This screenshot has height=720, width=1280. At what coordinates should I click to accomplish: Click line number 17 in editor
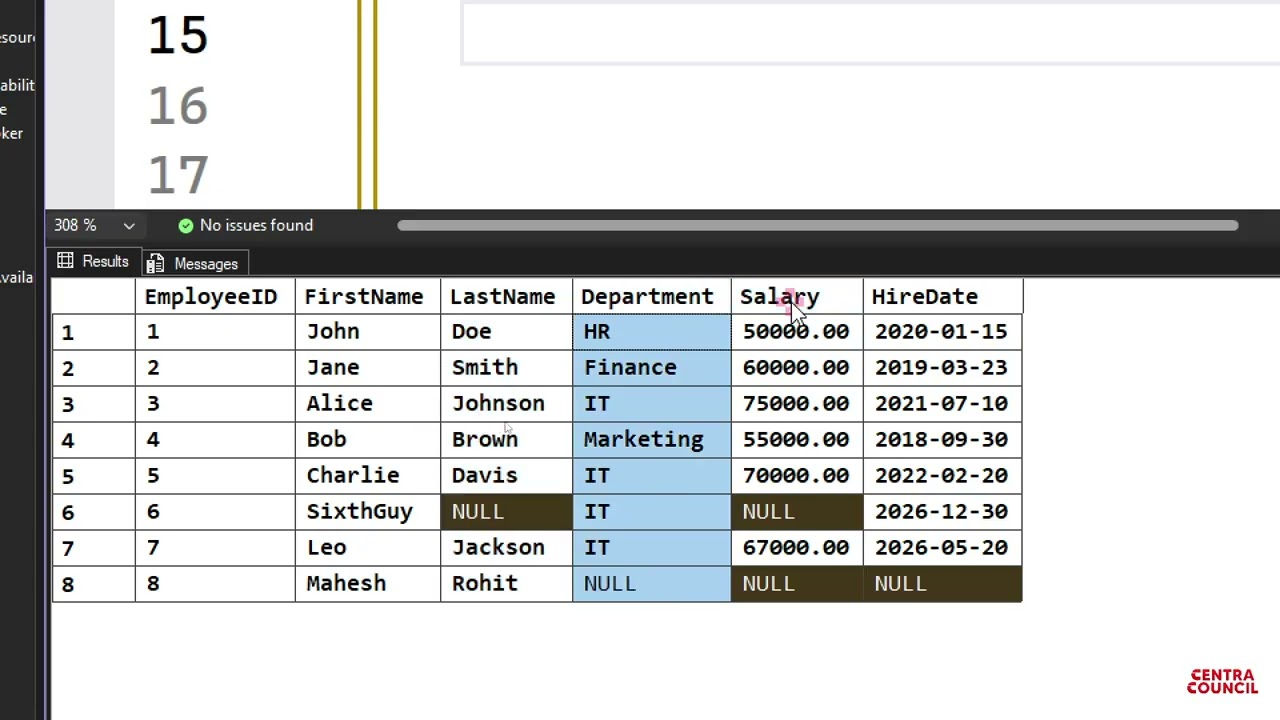coord(178,176)
